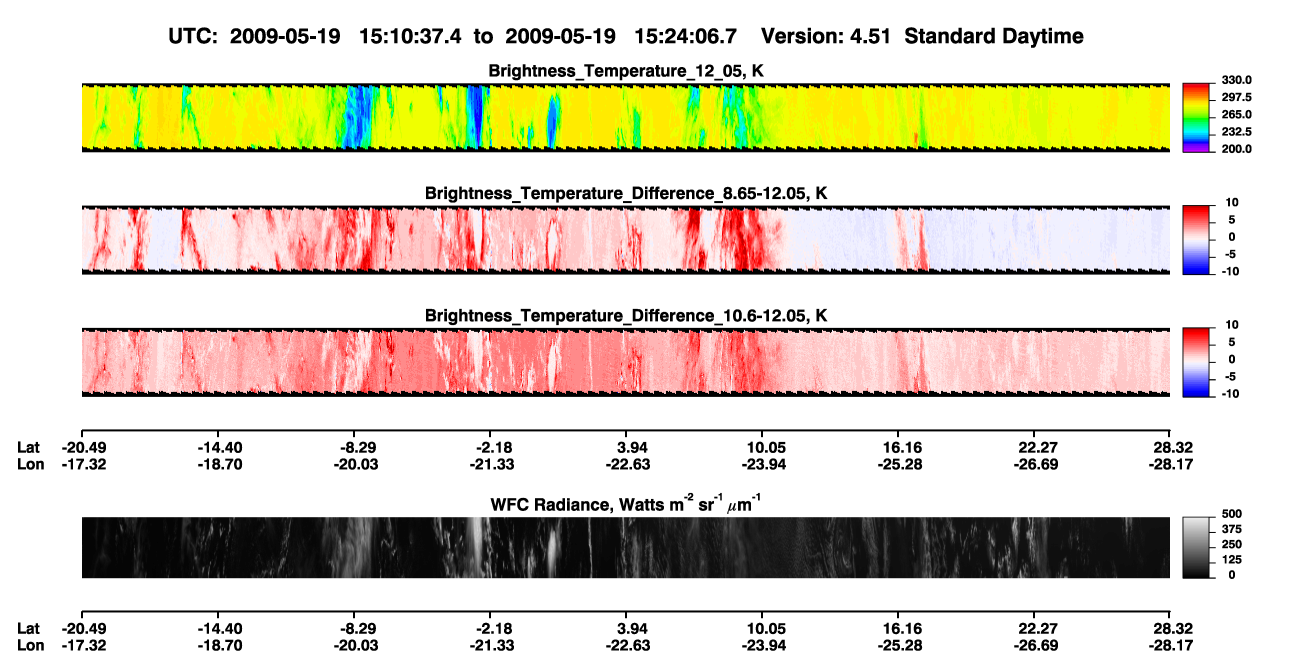Viewport: 1300px width, 667px height.
Task: Click the 330.0 color bar label
Action: [x=1237, y=80]
